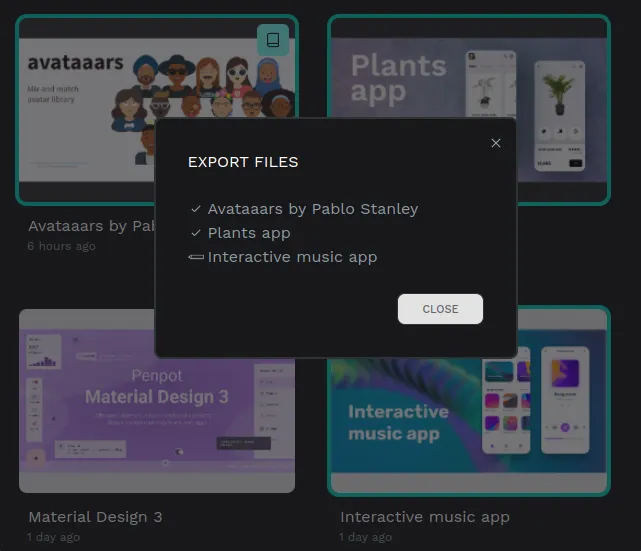Select 'Interactive music app' entry in export list

pyautogui.click(x=292, y=257)
